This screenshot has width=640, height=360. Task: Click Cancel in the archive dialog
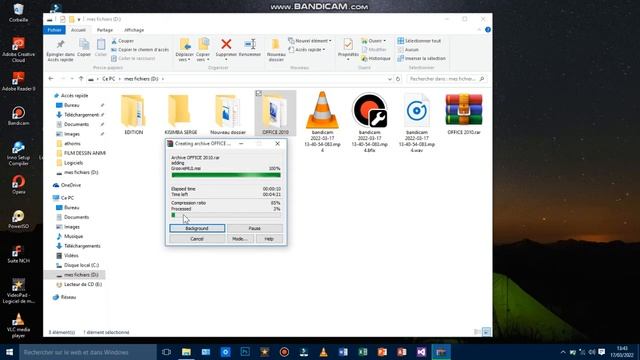[x=197, y=239]
